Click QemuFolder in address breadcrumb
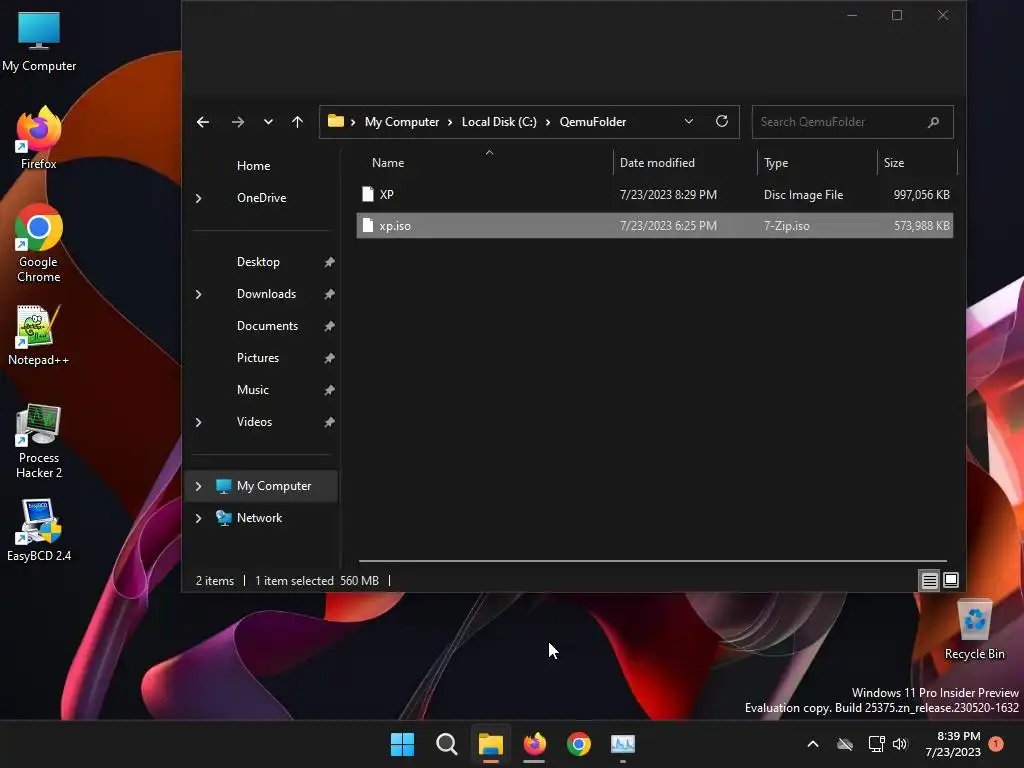1024x768 pixels. click(x=593, y=122)
